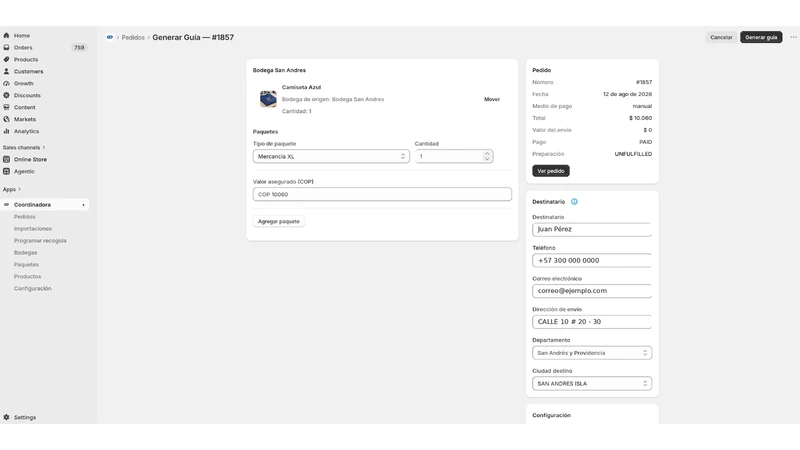Image resolution: width=800 pixels, height=450 pixels.
Task: Click the Customers person icon
Action: click(x=6, y=71)
